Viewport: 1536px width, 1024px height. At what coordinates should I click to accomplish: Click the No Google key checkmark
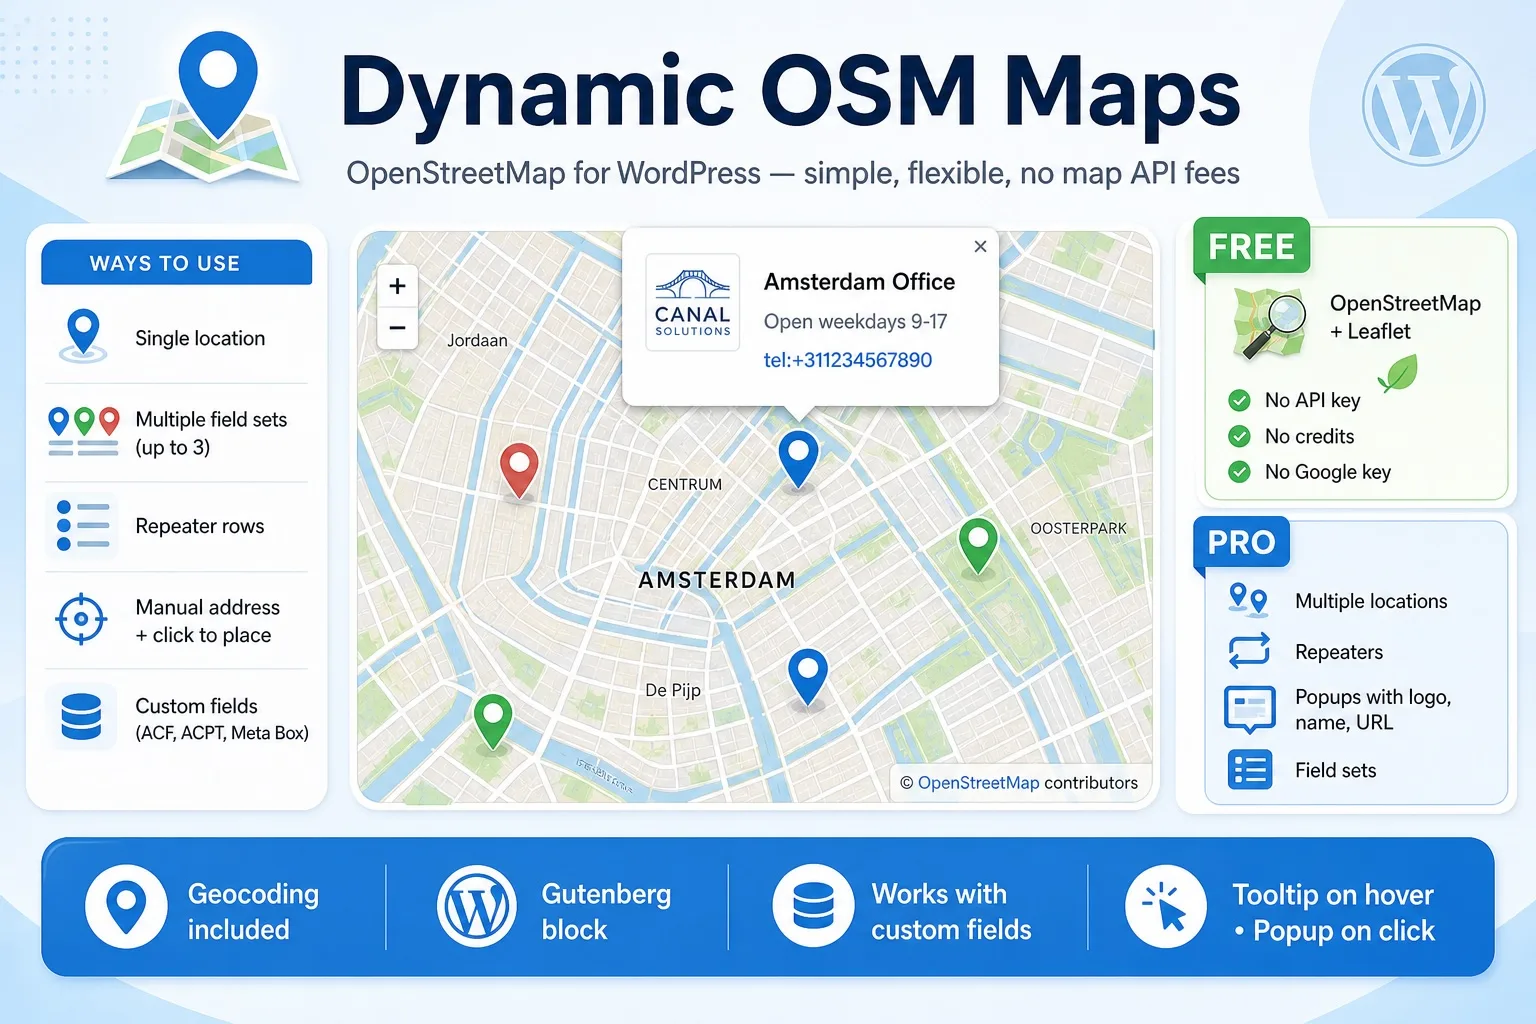[x=1239, y=472]
